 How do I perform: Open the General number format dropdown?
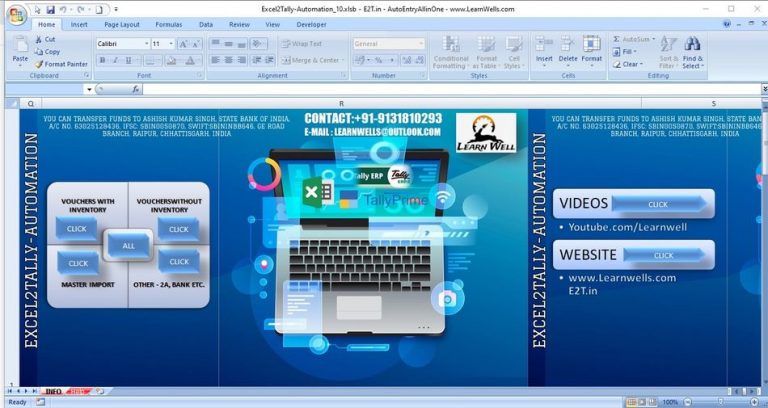(421, 44)
